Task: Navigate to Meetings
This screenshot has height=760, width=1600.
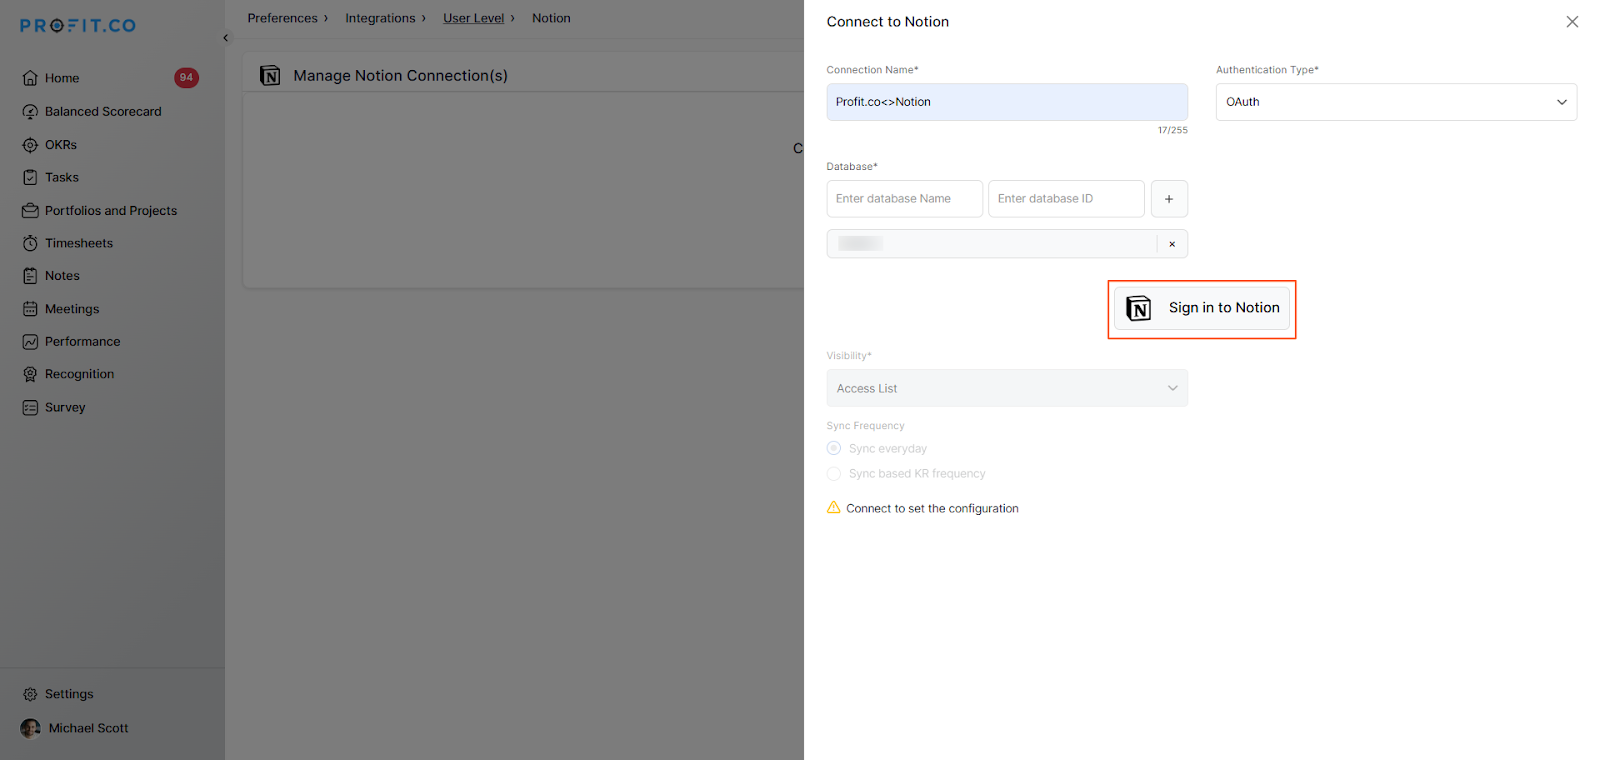Action: click(x=72, y=309)
